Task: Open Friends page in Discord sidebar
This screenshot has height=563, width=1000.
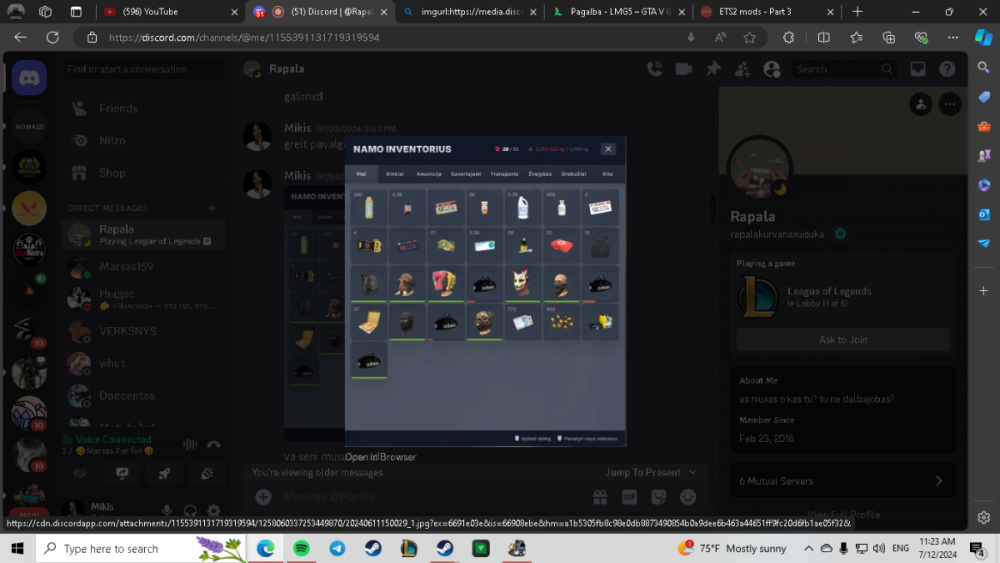Action: (143, 108)
